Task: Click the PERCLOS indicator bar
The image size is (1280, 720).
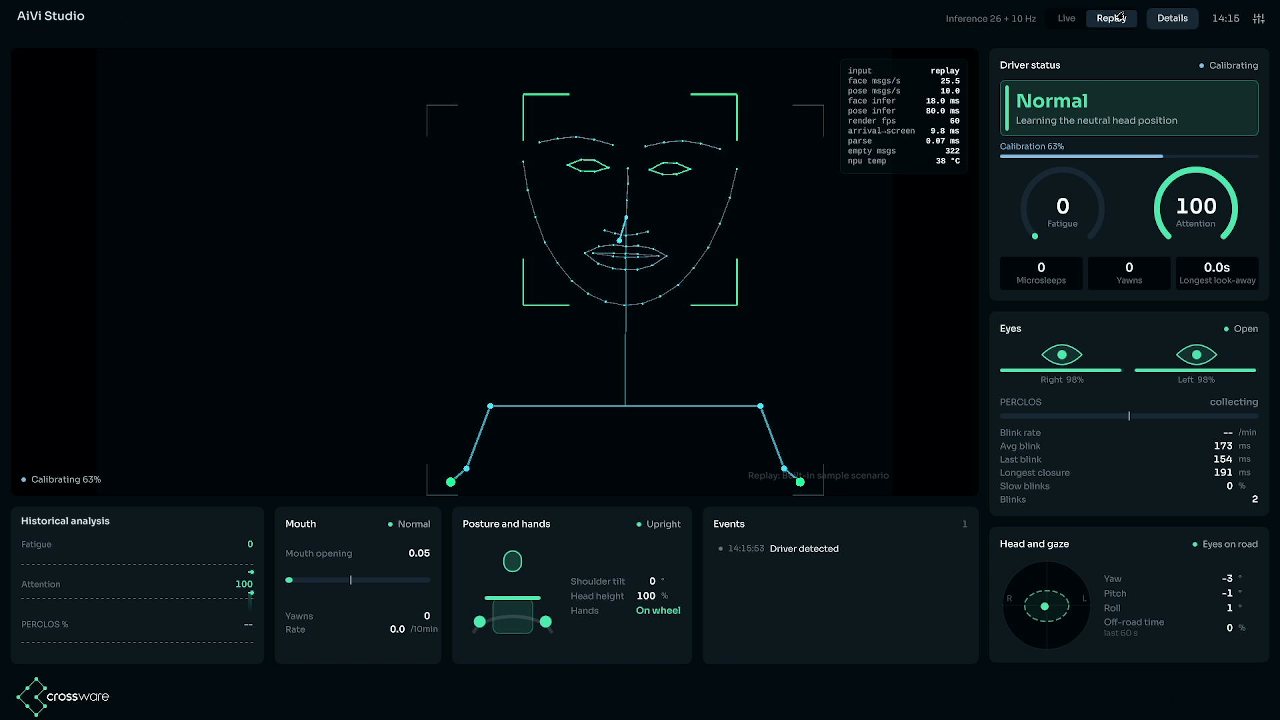Action: click(1129, 416)
